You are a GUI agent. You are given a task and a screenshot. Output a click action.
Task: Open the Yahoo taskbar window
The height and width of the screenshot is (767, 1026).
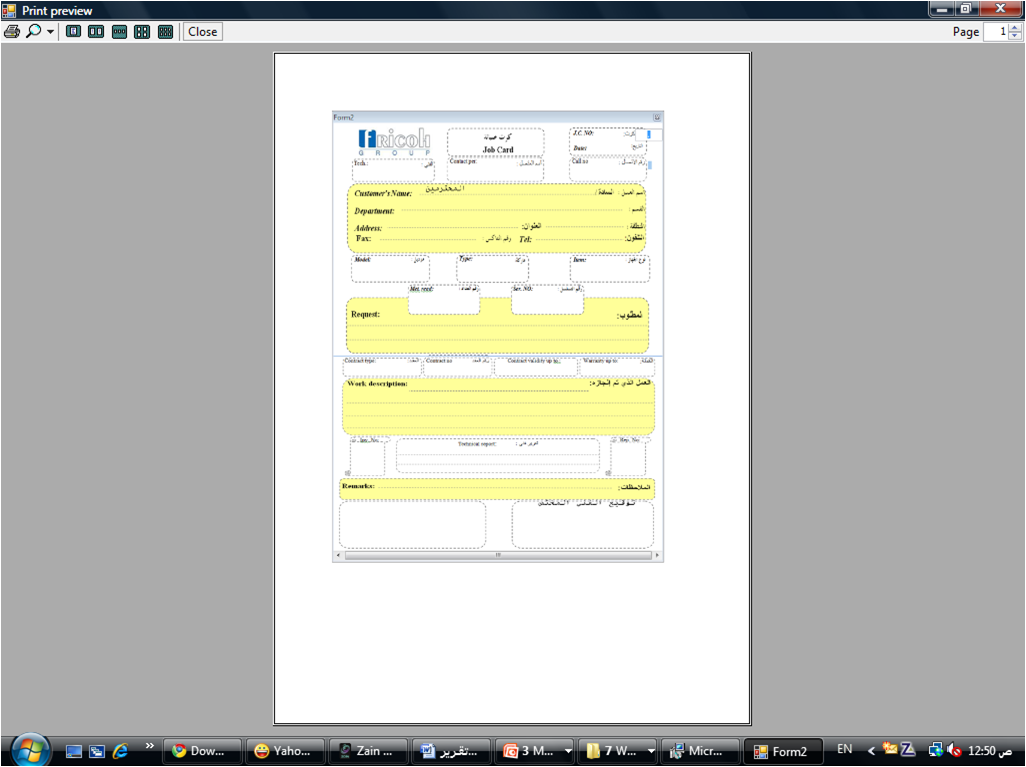[x=285, y=751]
